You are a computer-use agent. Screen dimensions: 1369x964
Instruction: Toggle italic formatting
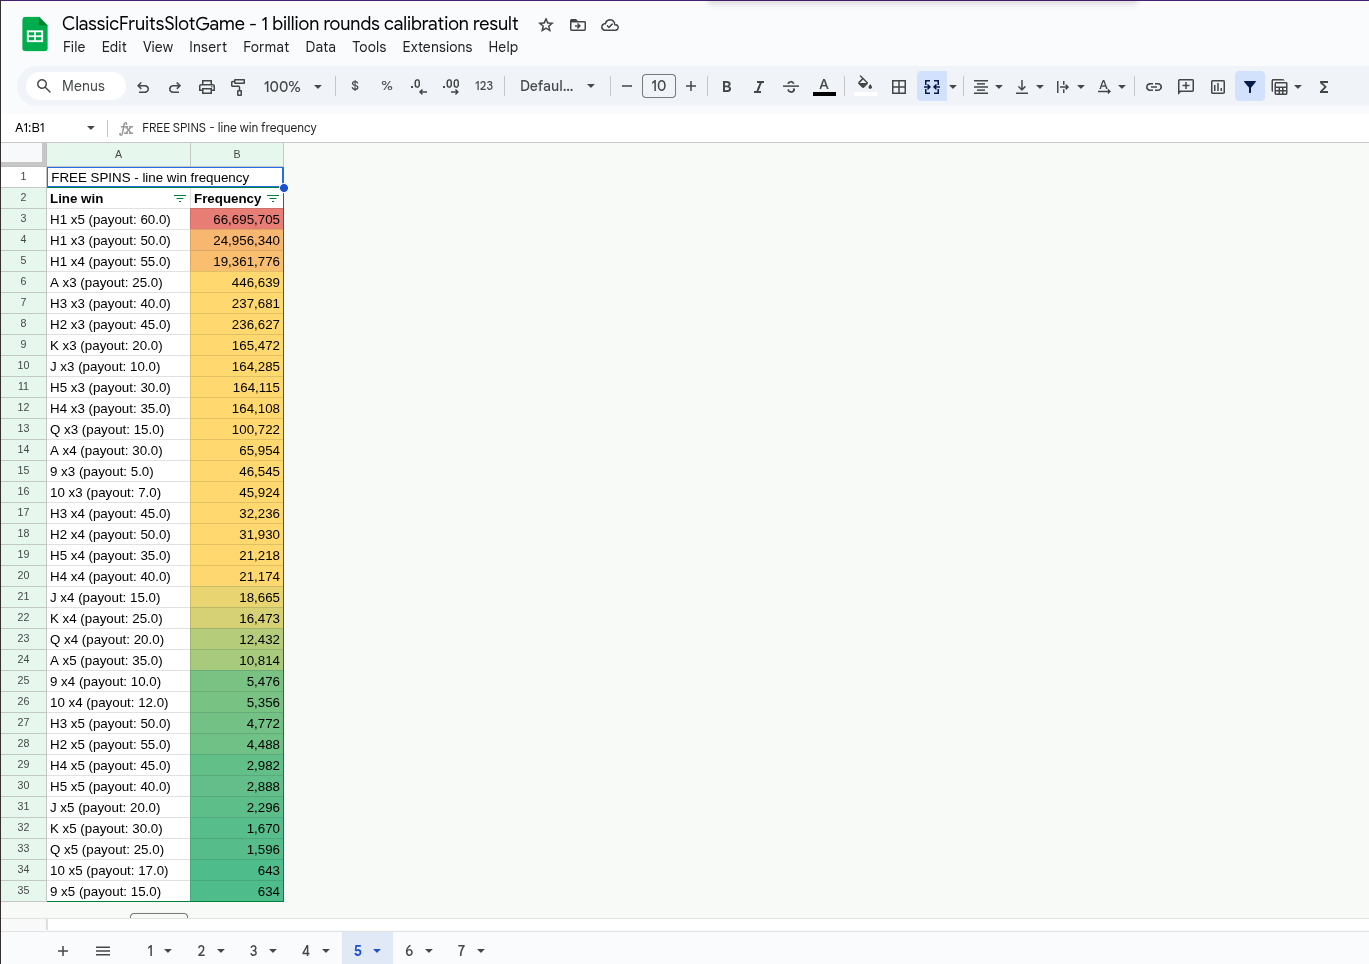[x=759, y=87]
